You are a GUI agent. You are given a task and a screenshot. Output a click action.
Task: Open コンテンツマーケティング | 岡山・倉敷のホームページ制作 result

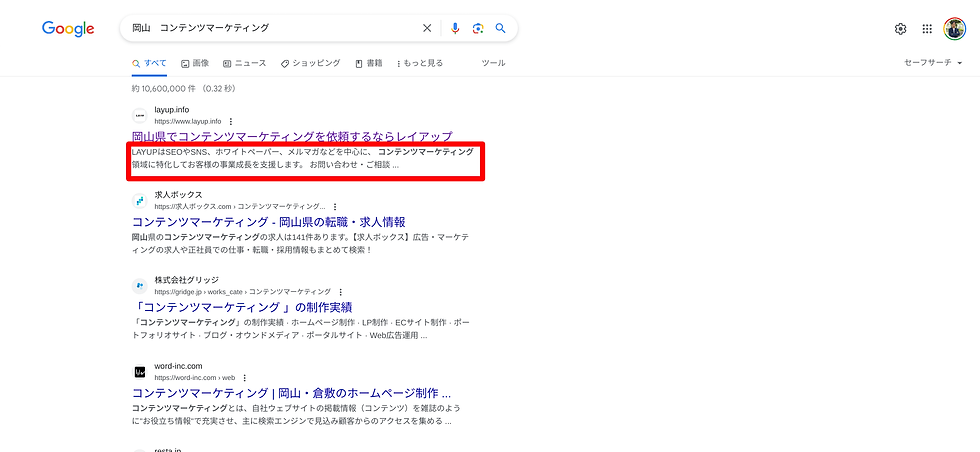291,393
